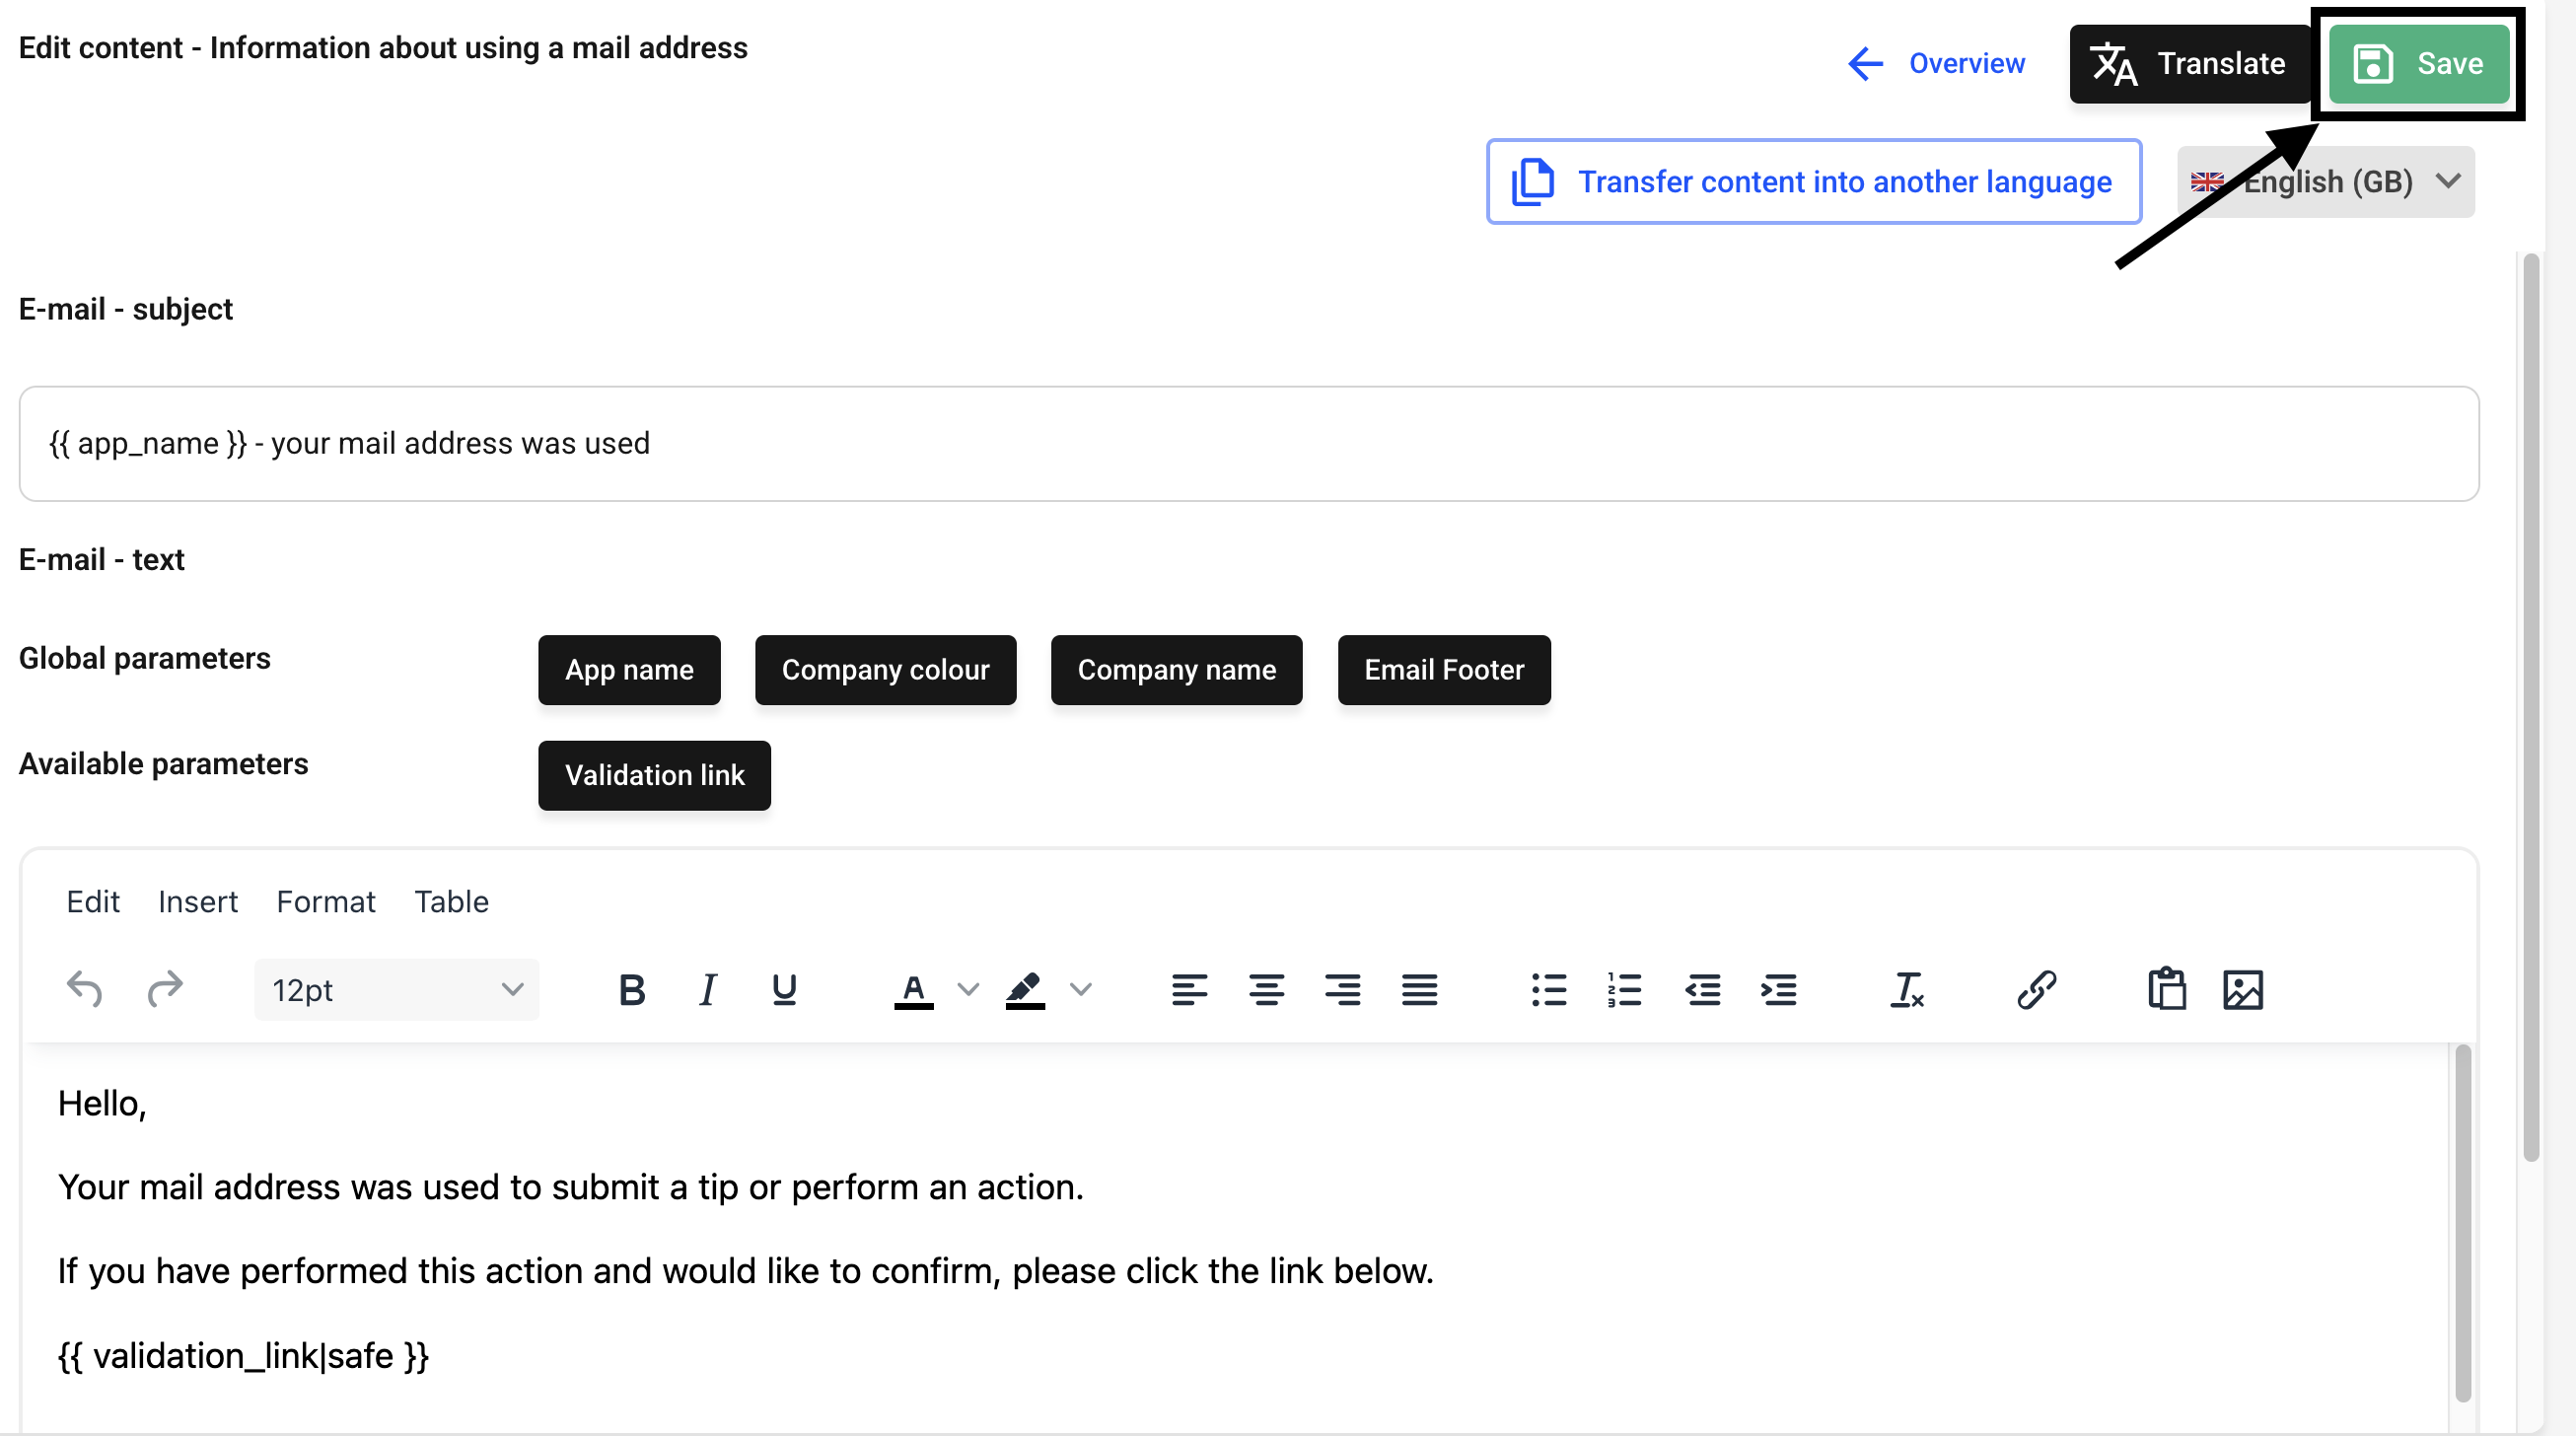This screenshot has width=2576, height=1436.
Task: Click the green Save button
Action: (x=2418, y=64)
